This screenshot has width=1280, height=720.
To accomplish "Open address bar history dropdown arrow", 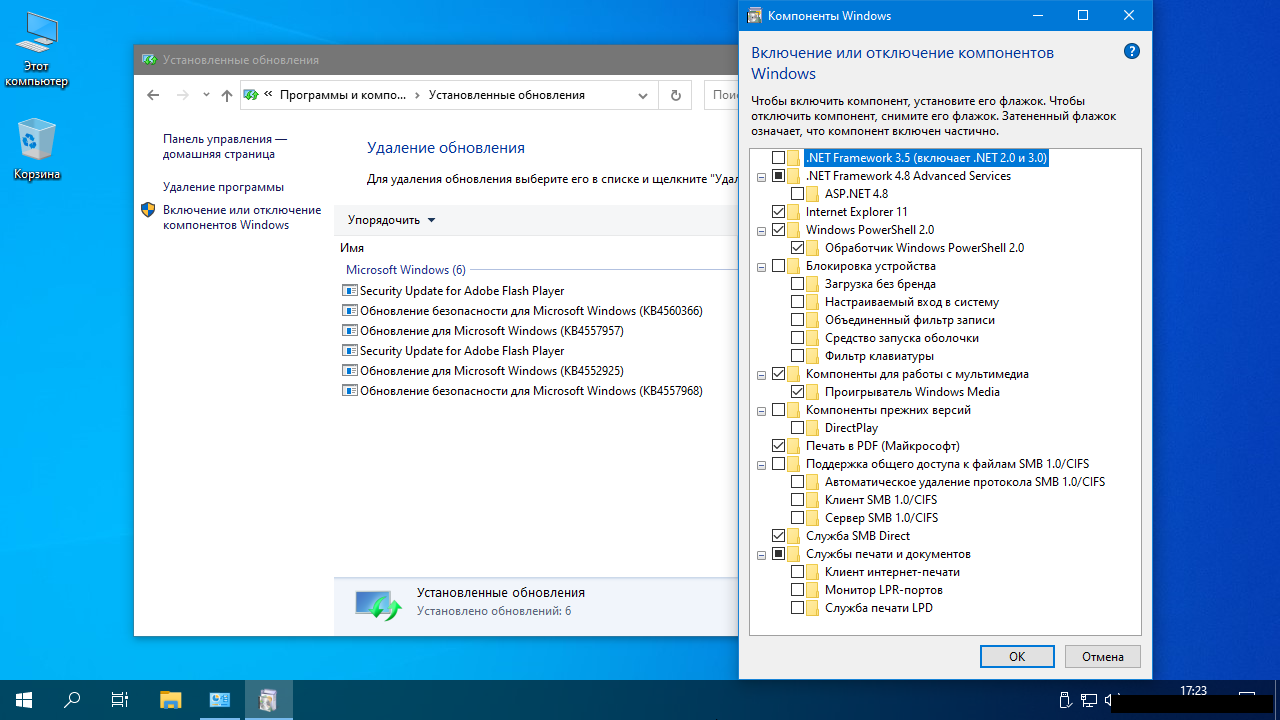I will pyautogui.click(x=643, y=95).
